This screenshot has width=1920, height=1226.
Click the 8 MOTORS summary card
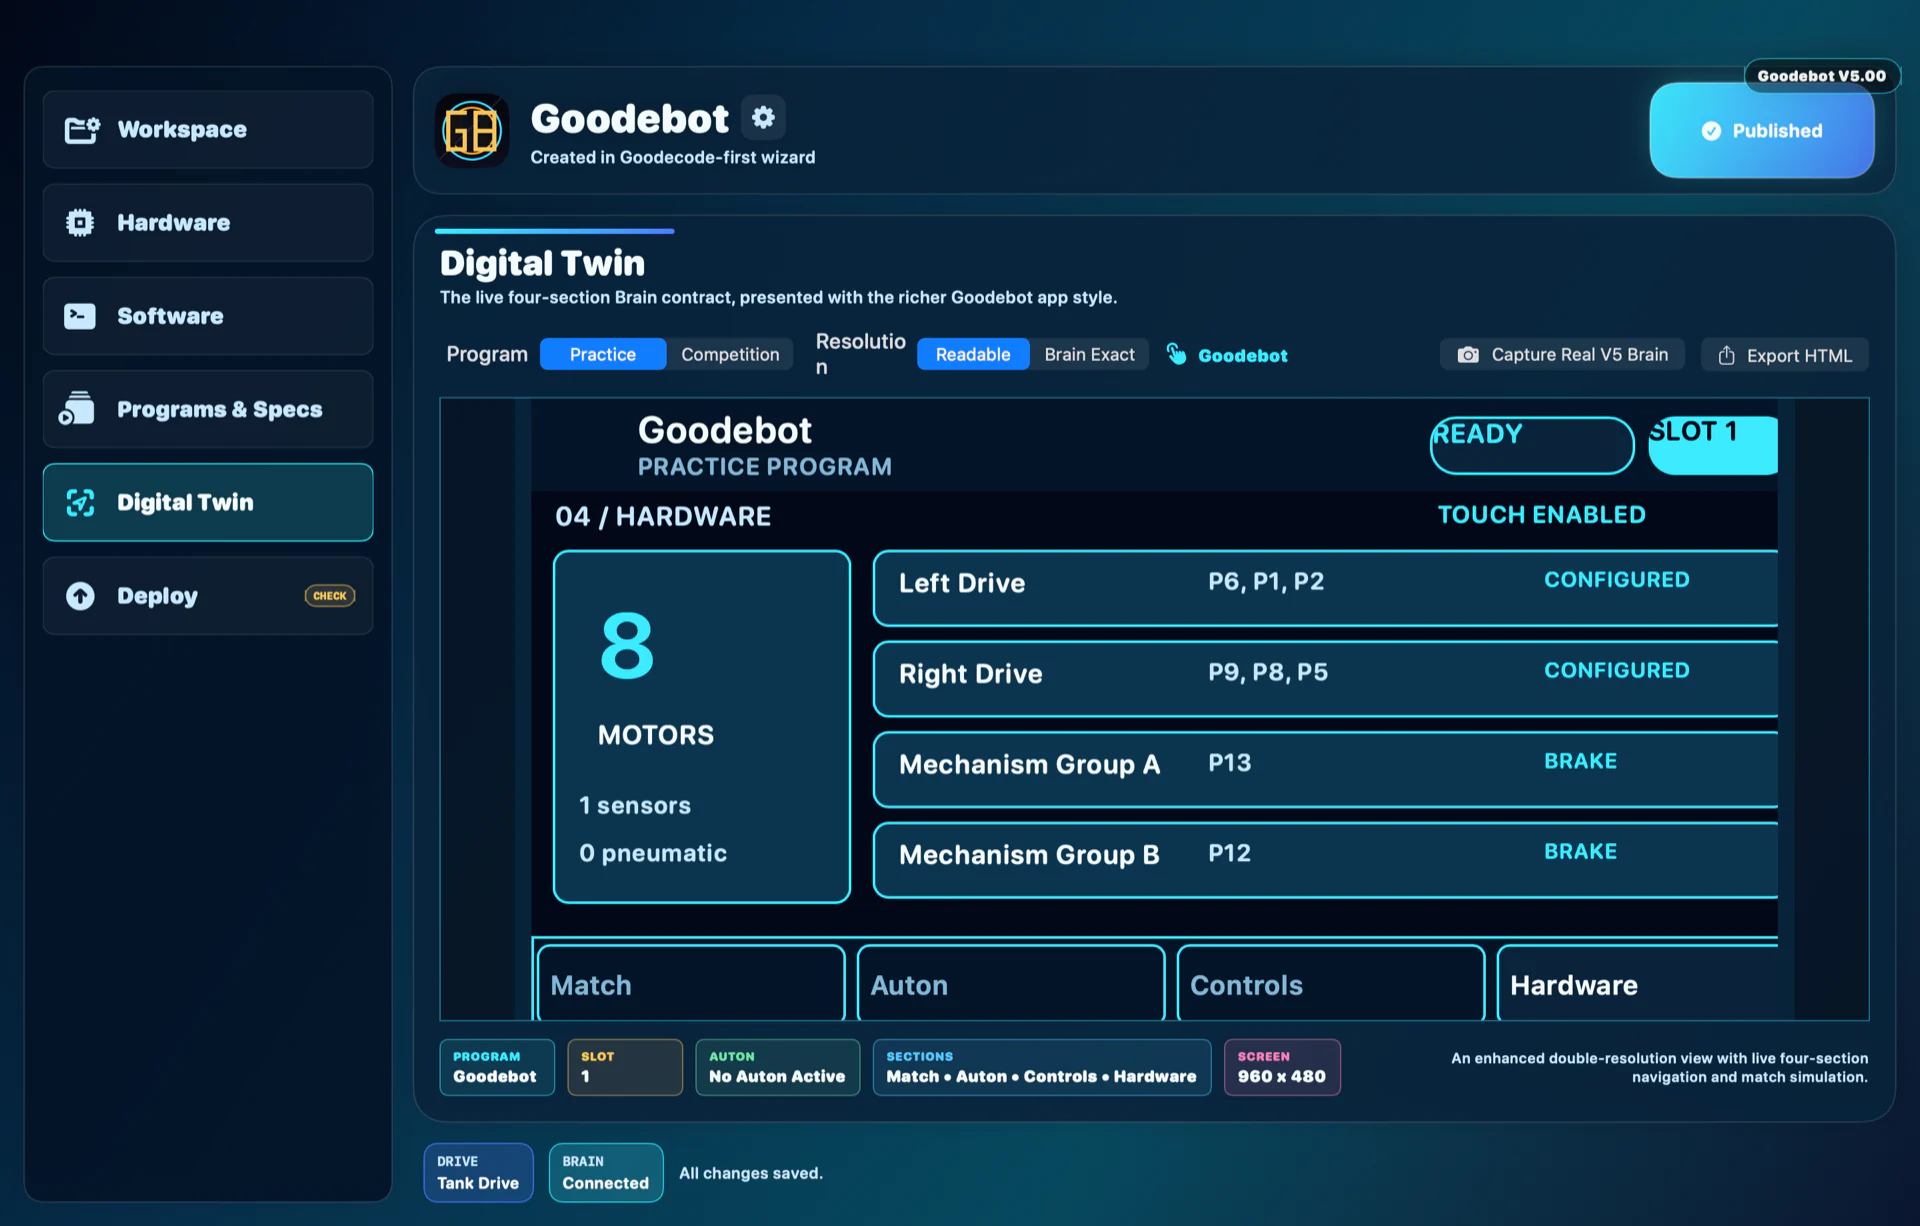click(x=702, y=727)
